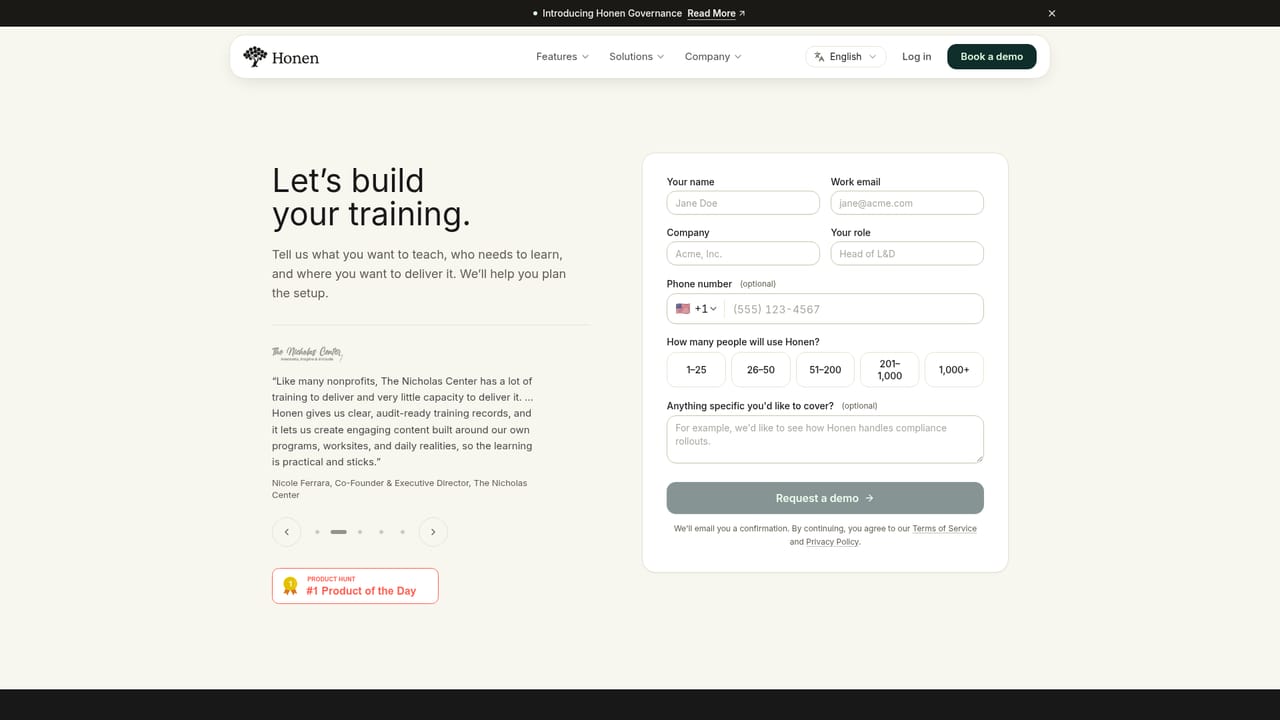The width and height of the screenshot is (1280, 720).
Task: Click the Nicole Ferrara attribution text
Action: [400, 489]
